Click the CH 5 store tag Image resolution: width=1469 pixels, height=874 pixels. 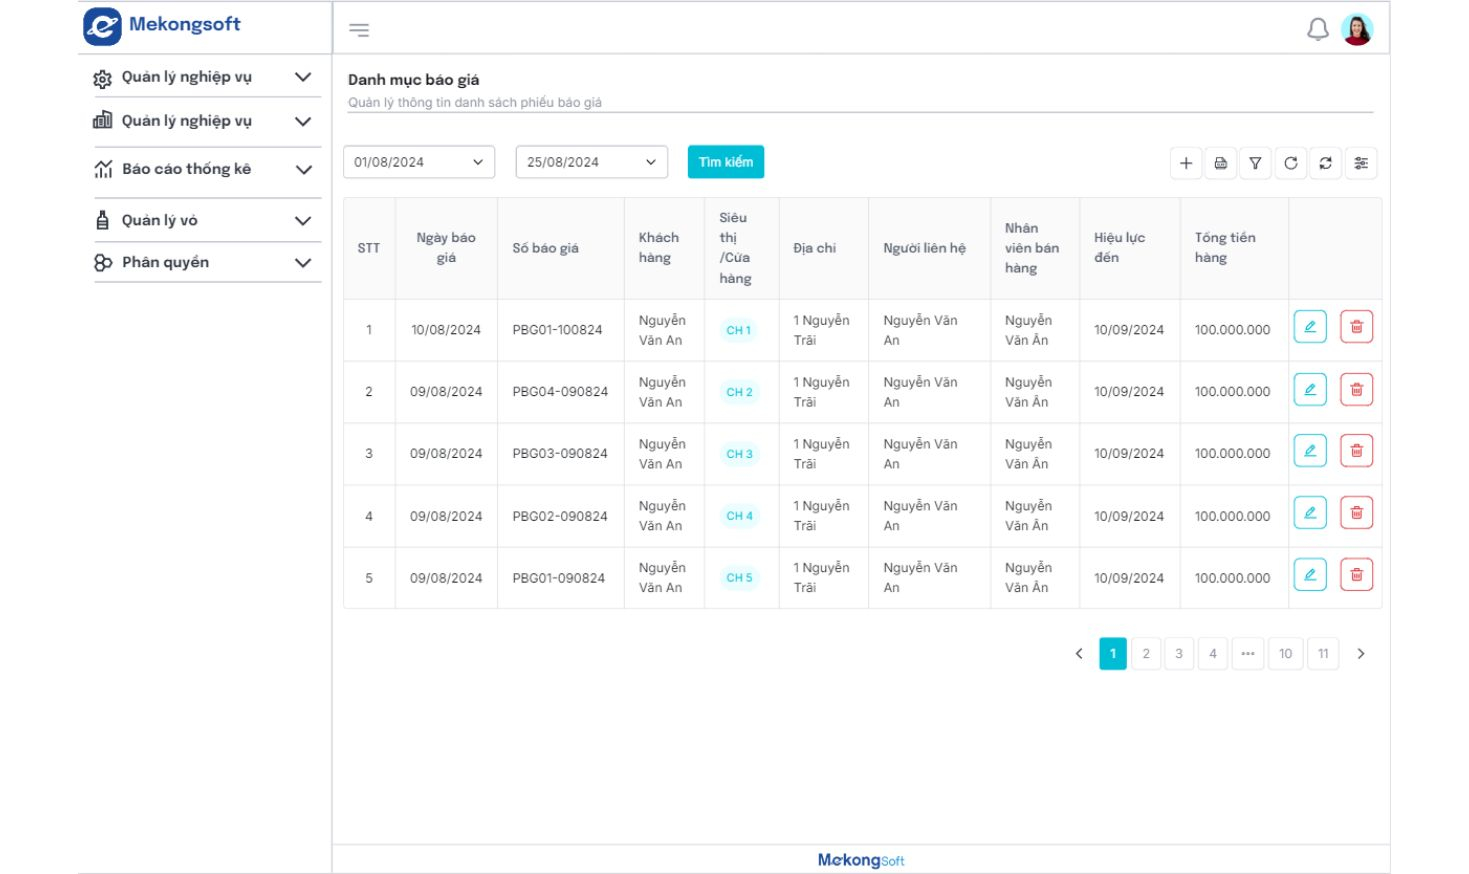point(740,578)
